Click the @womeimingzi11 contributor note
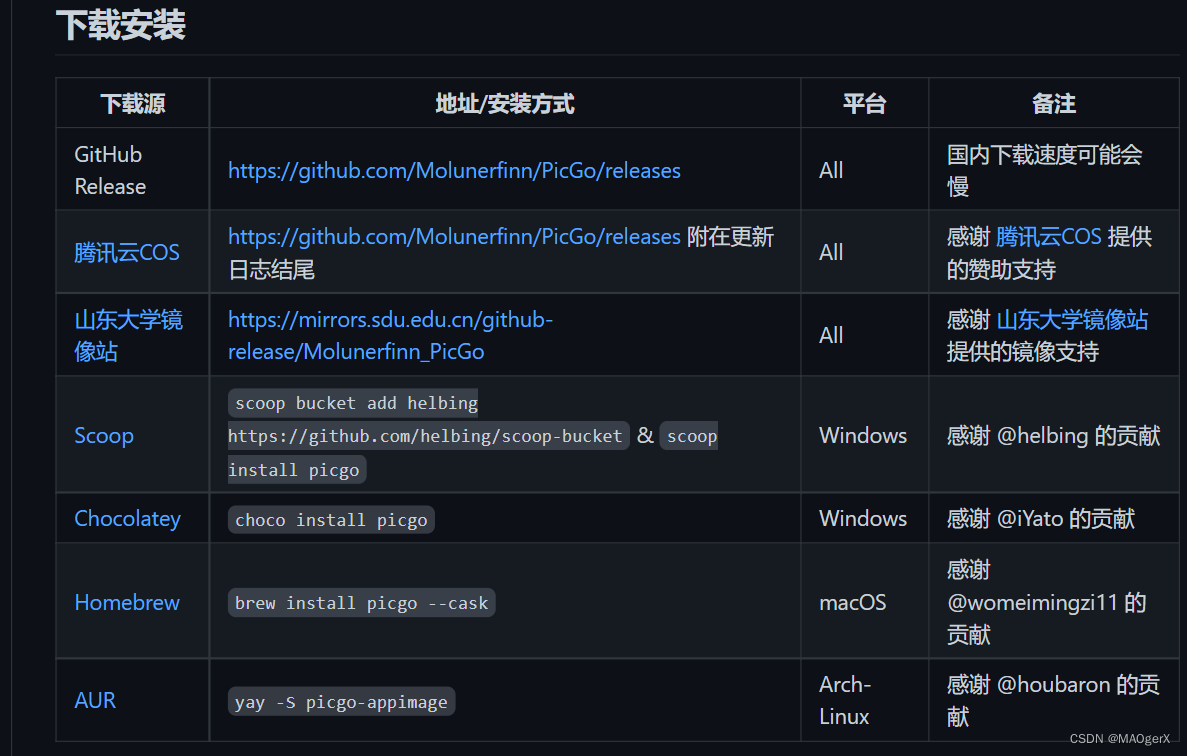Image resolution: width=1187 pixels, height=756 pixels. 1046,602
